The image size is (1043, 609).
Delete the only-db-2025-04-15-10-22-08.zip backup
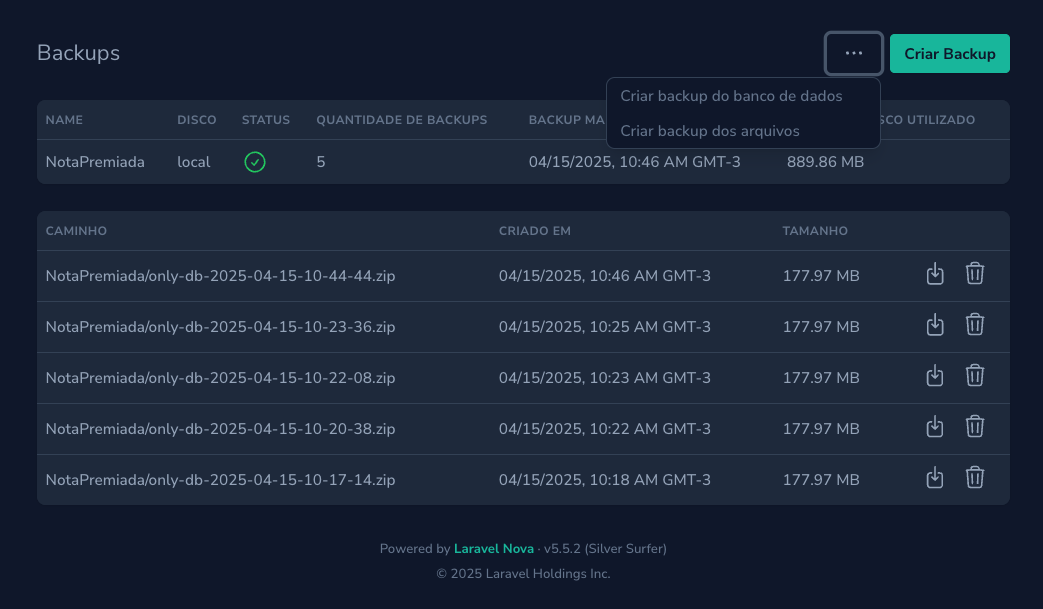(x=975, y=376)
